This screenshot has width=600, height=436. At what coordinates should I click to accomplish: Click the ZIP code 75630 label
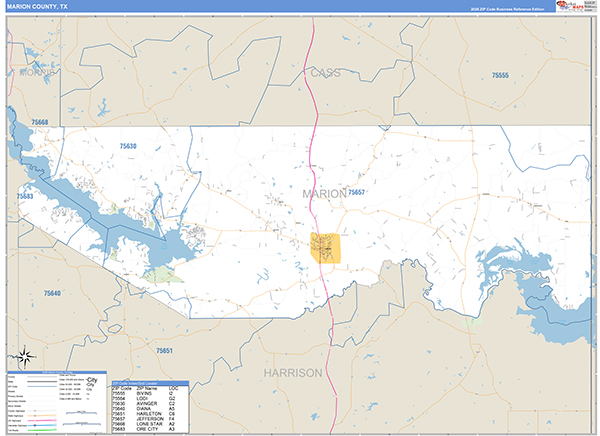(x=127, y=147)
